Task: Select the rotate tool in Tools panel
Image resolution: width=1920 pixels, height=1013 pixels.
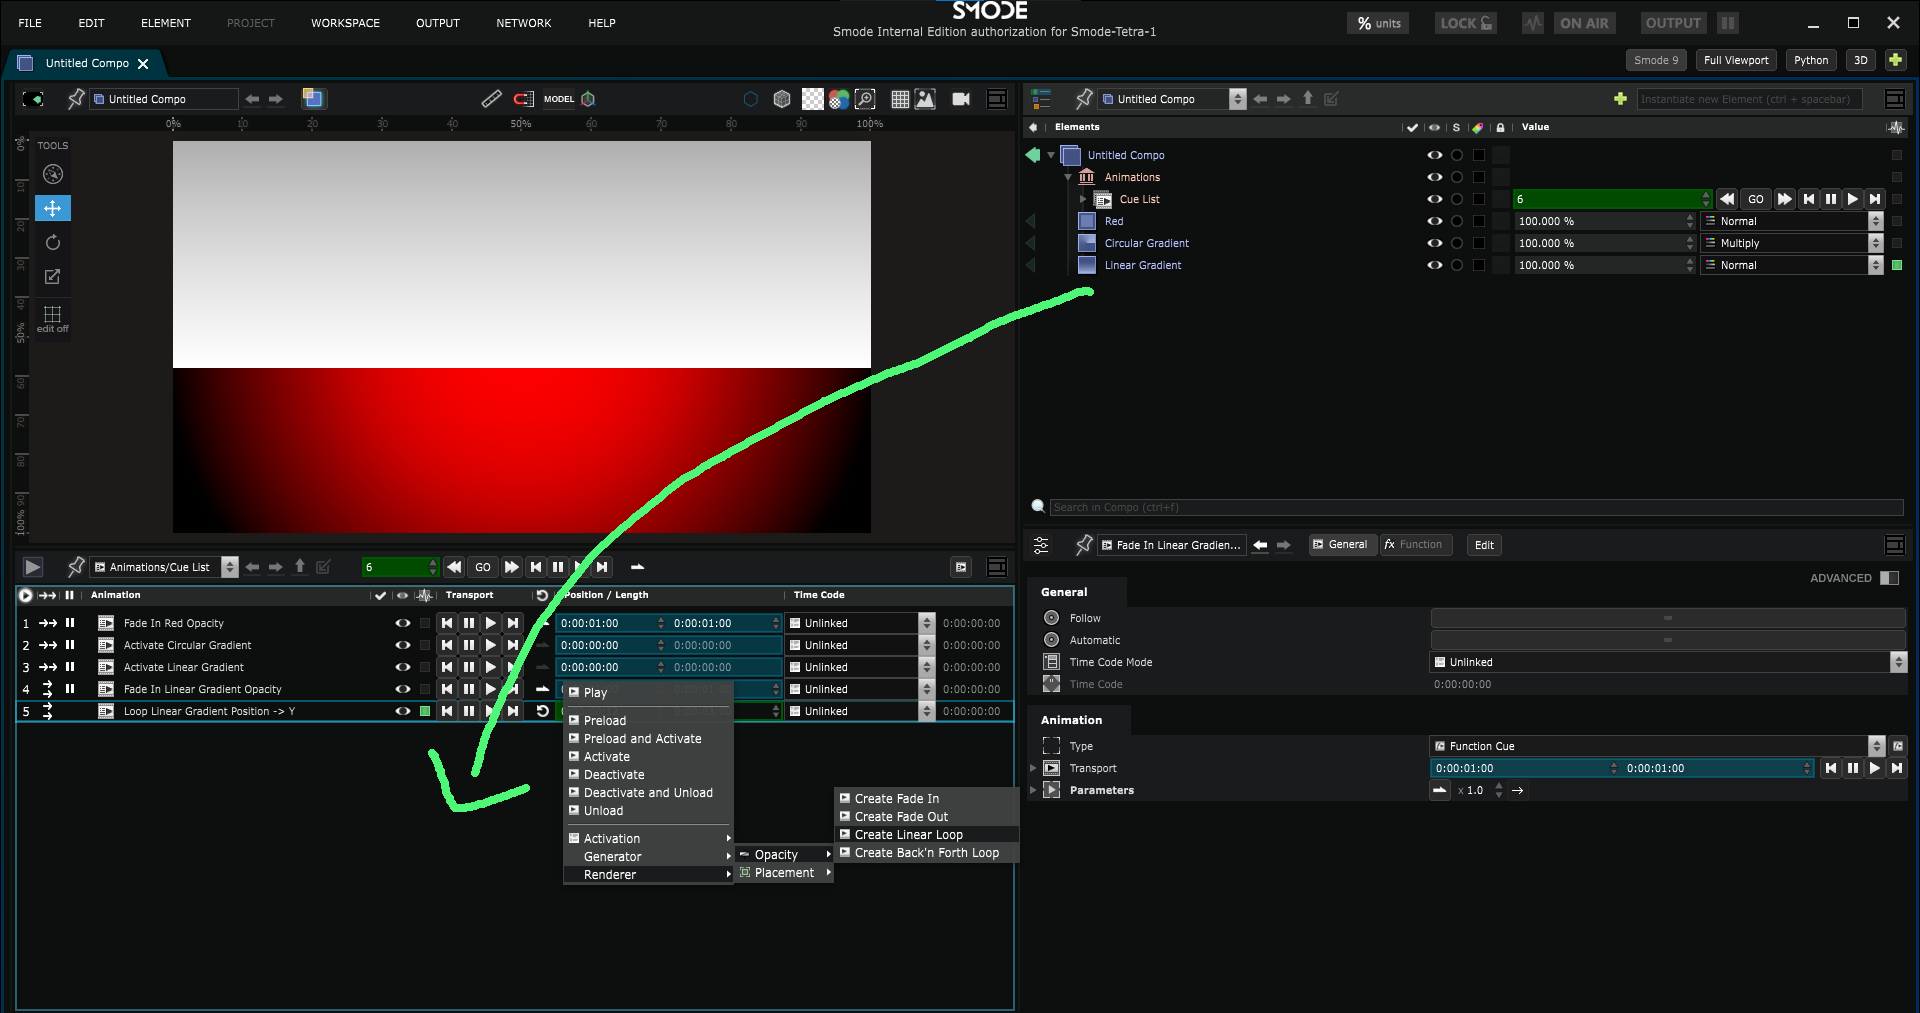Action: tap(53, 242)
